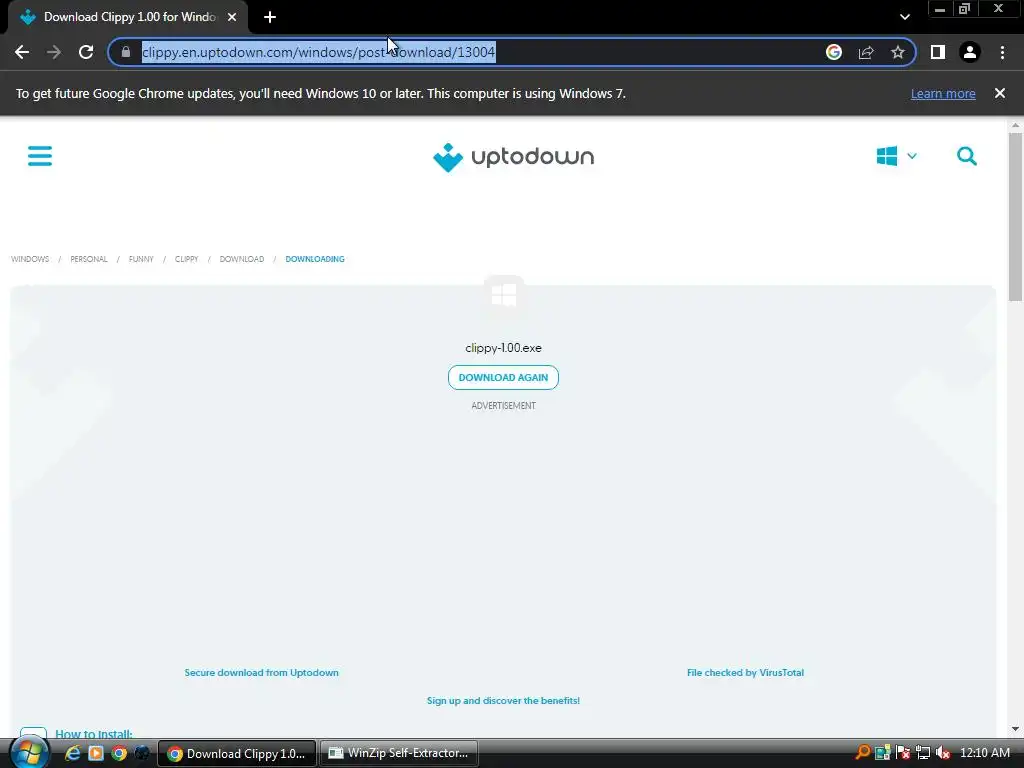This screenshot has height=768, width=1024.
Task: Click the muted volume tray icon
Action: point(942,753)
